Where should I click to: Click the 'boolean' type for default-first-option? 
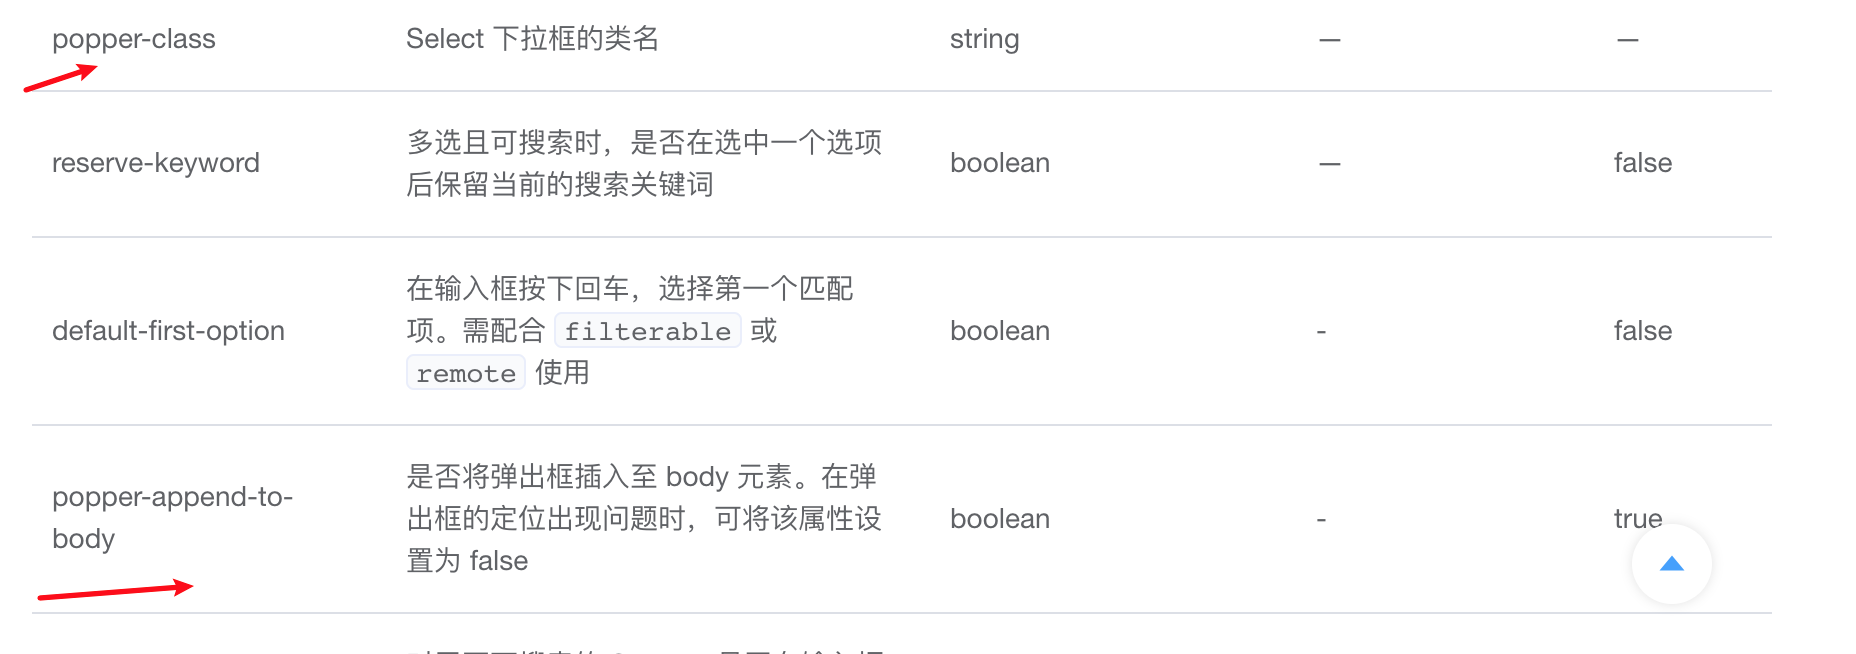point(1000,330)
